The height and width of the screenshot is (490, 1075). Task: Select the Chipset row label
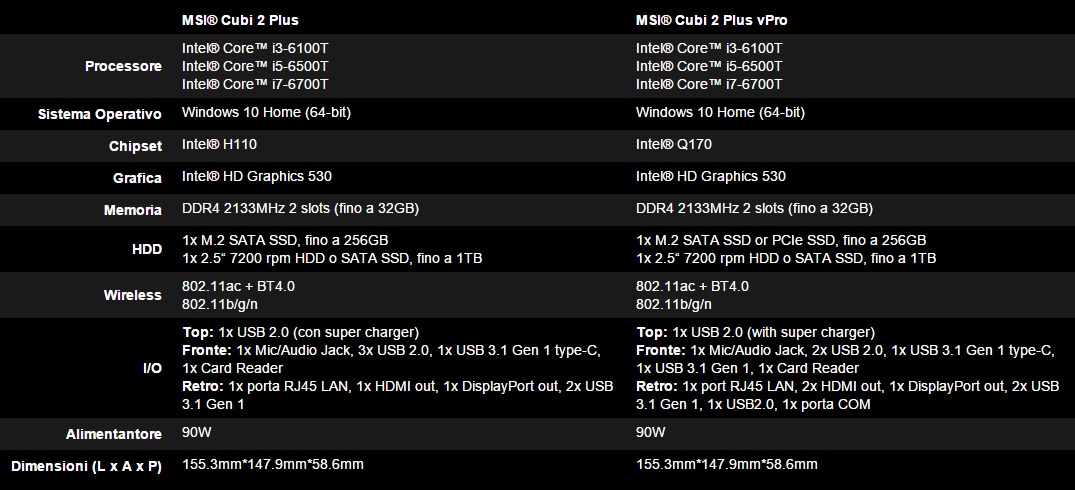tap(135, 146)
